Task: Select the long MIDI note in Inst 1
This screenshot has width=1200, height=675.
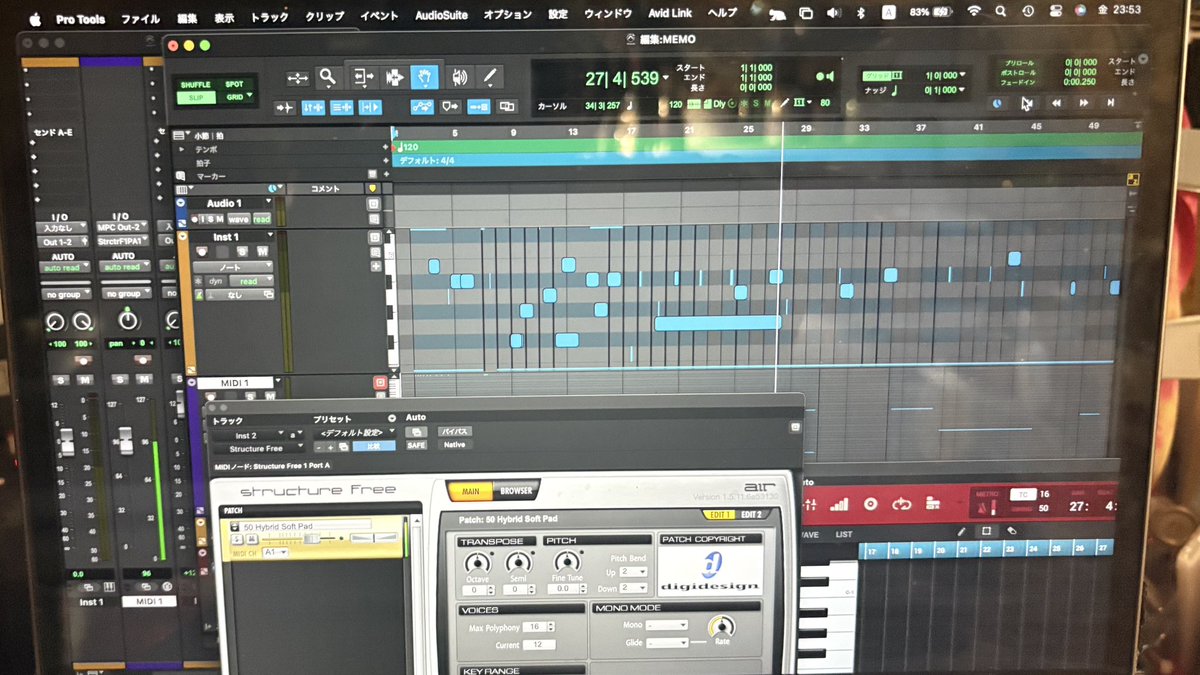Action: [x=717, y=322]
